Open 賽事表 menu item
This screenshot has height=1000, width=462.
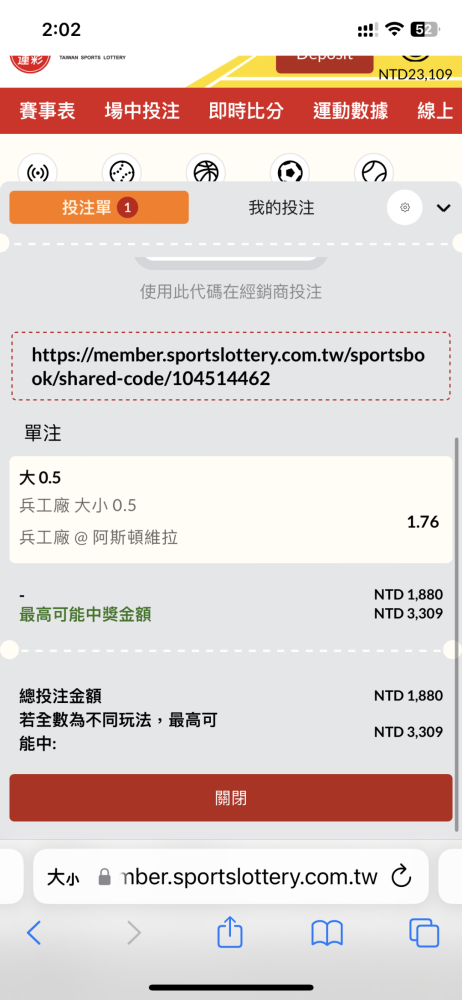(47, 111)
